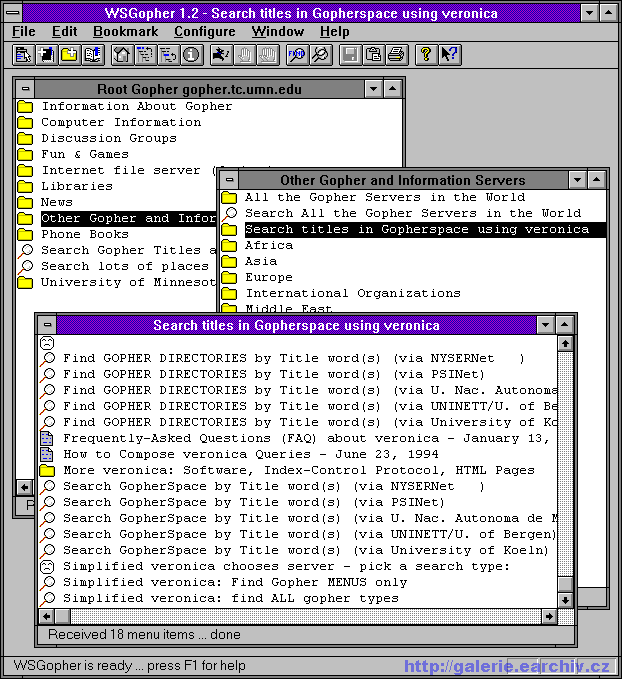Click the horizontal scroll thumb in Search titles window

click(x=62, y=616)
